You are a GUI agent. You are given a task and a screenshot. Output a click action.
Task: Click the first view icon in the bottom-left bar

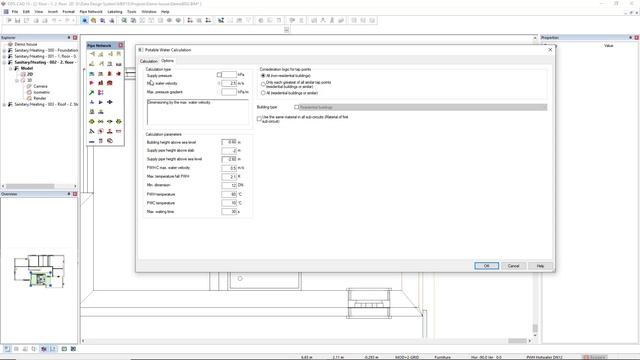tap(7, 349)
